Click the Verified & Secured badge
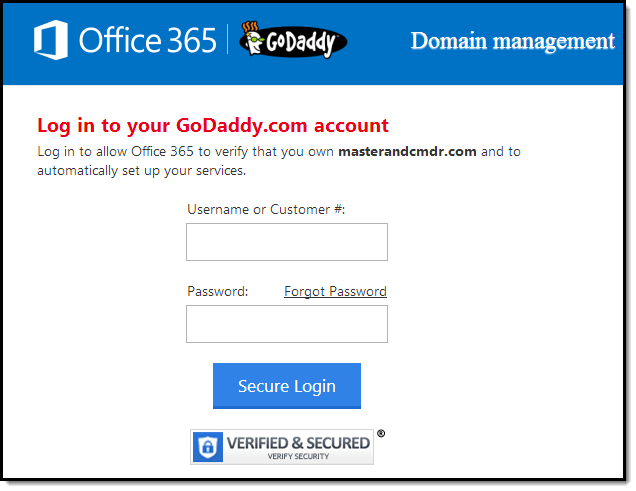This screenshot has height=491, width=636. click(x=283, y=447)
